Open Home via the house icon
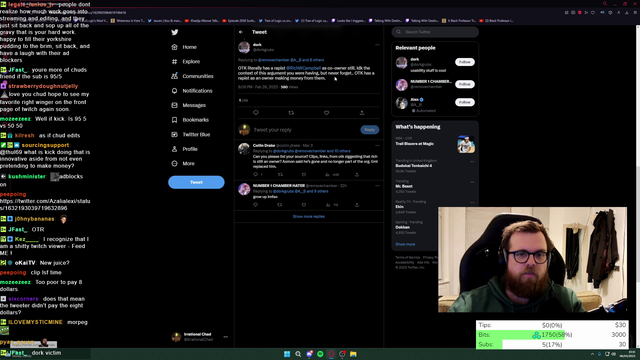640x360 pixels. point(174,47)
